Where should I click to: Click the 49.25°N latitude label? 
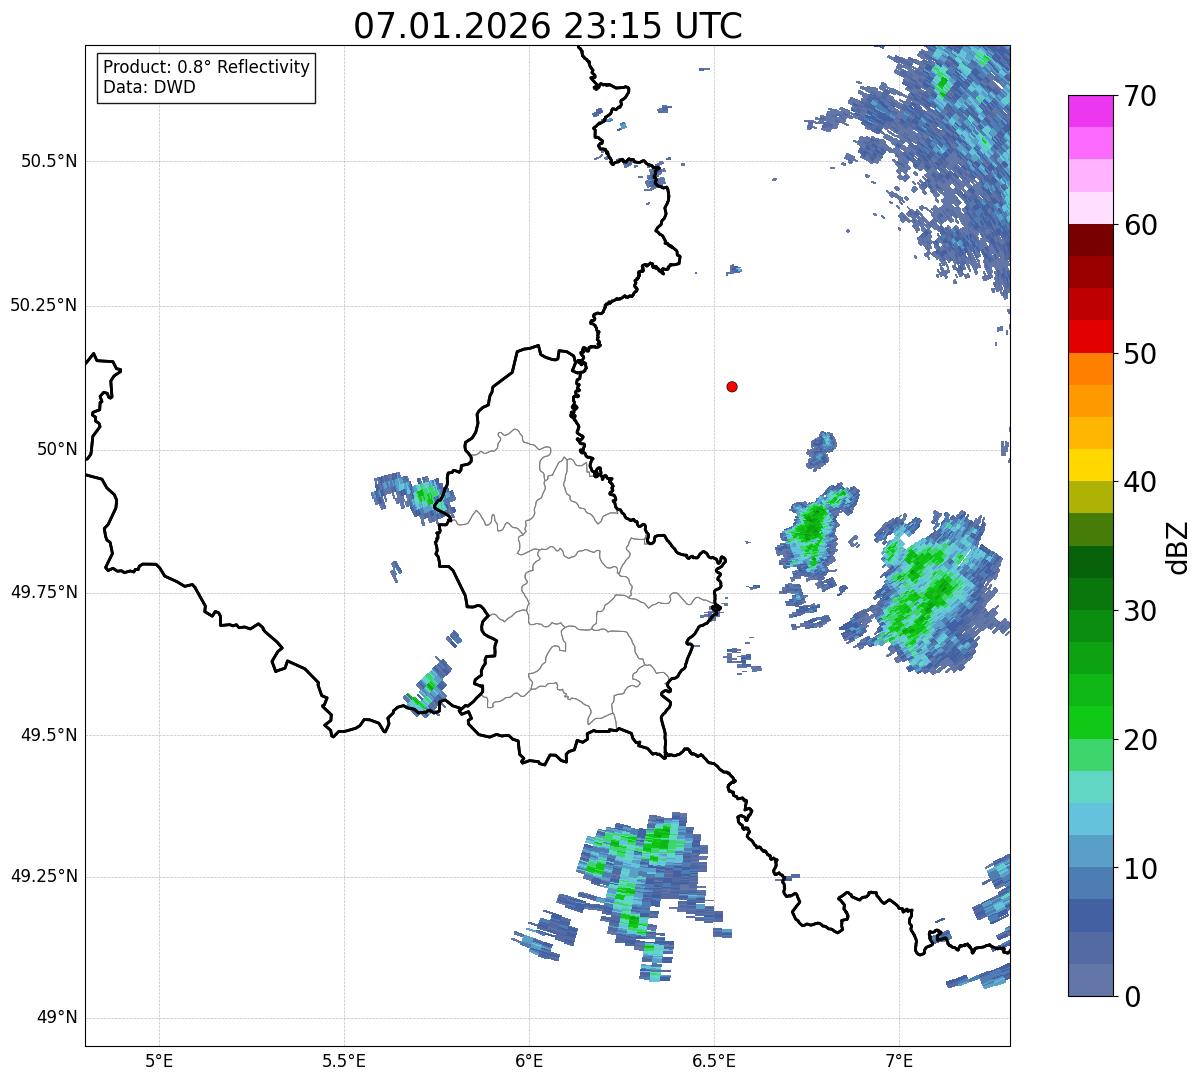[x=44, y=877]
